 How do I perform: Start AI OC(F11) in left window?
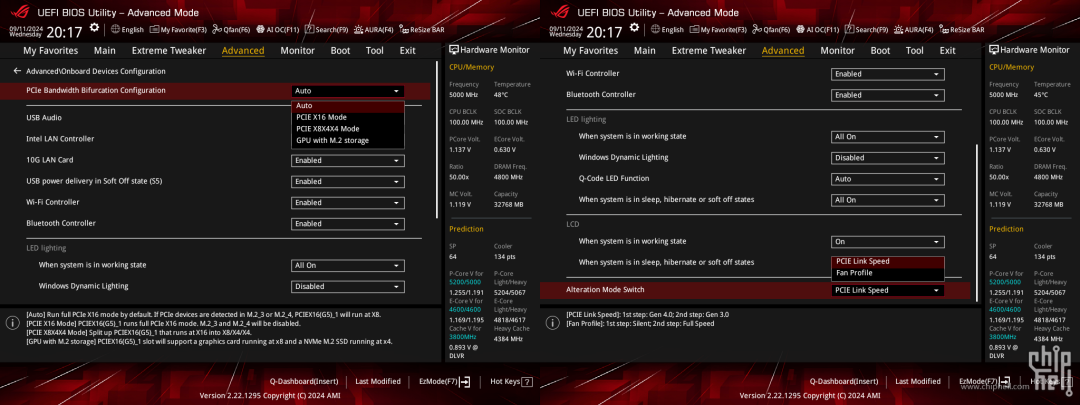click(278, 30)
